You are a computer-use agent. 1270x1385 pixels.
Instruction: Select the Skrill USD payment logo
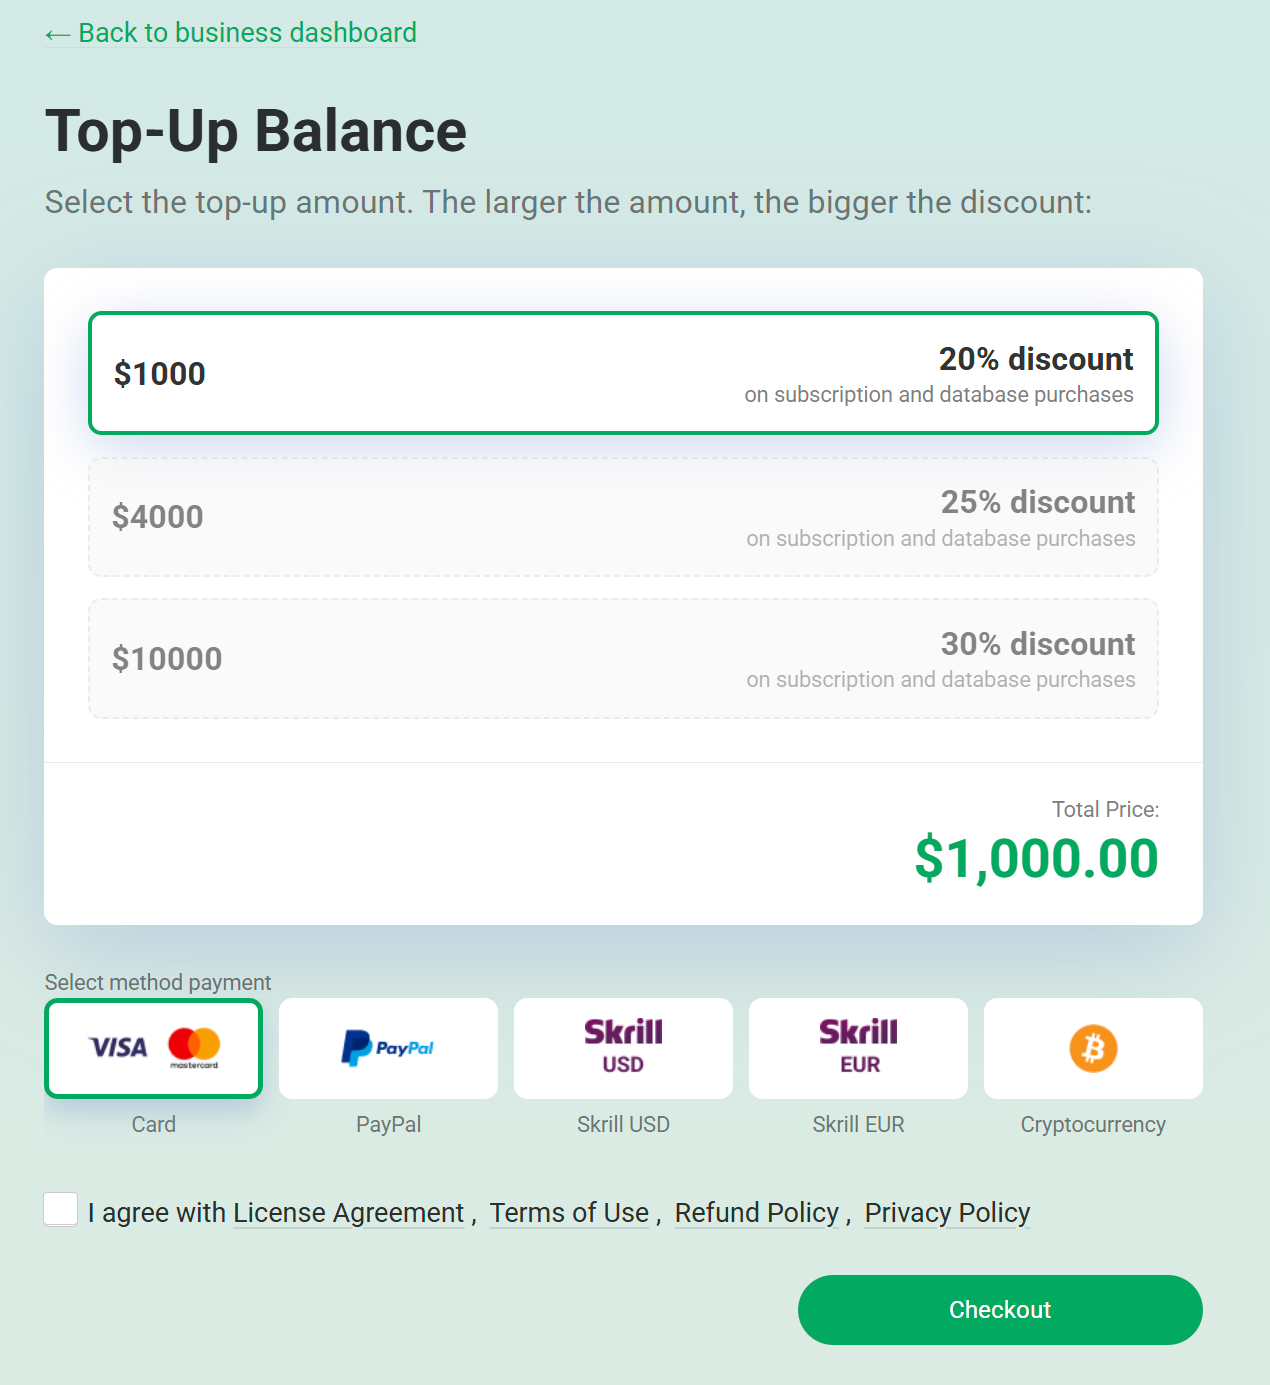point(623,1048)
